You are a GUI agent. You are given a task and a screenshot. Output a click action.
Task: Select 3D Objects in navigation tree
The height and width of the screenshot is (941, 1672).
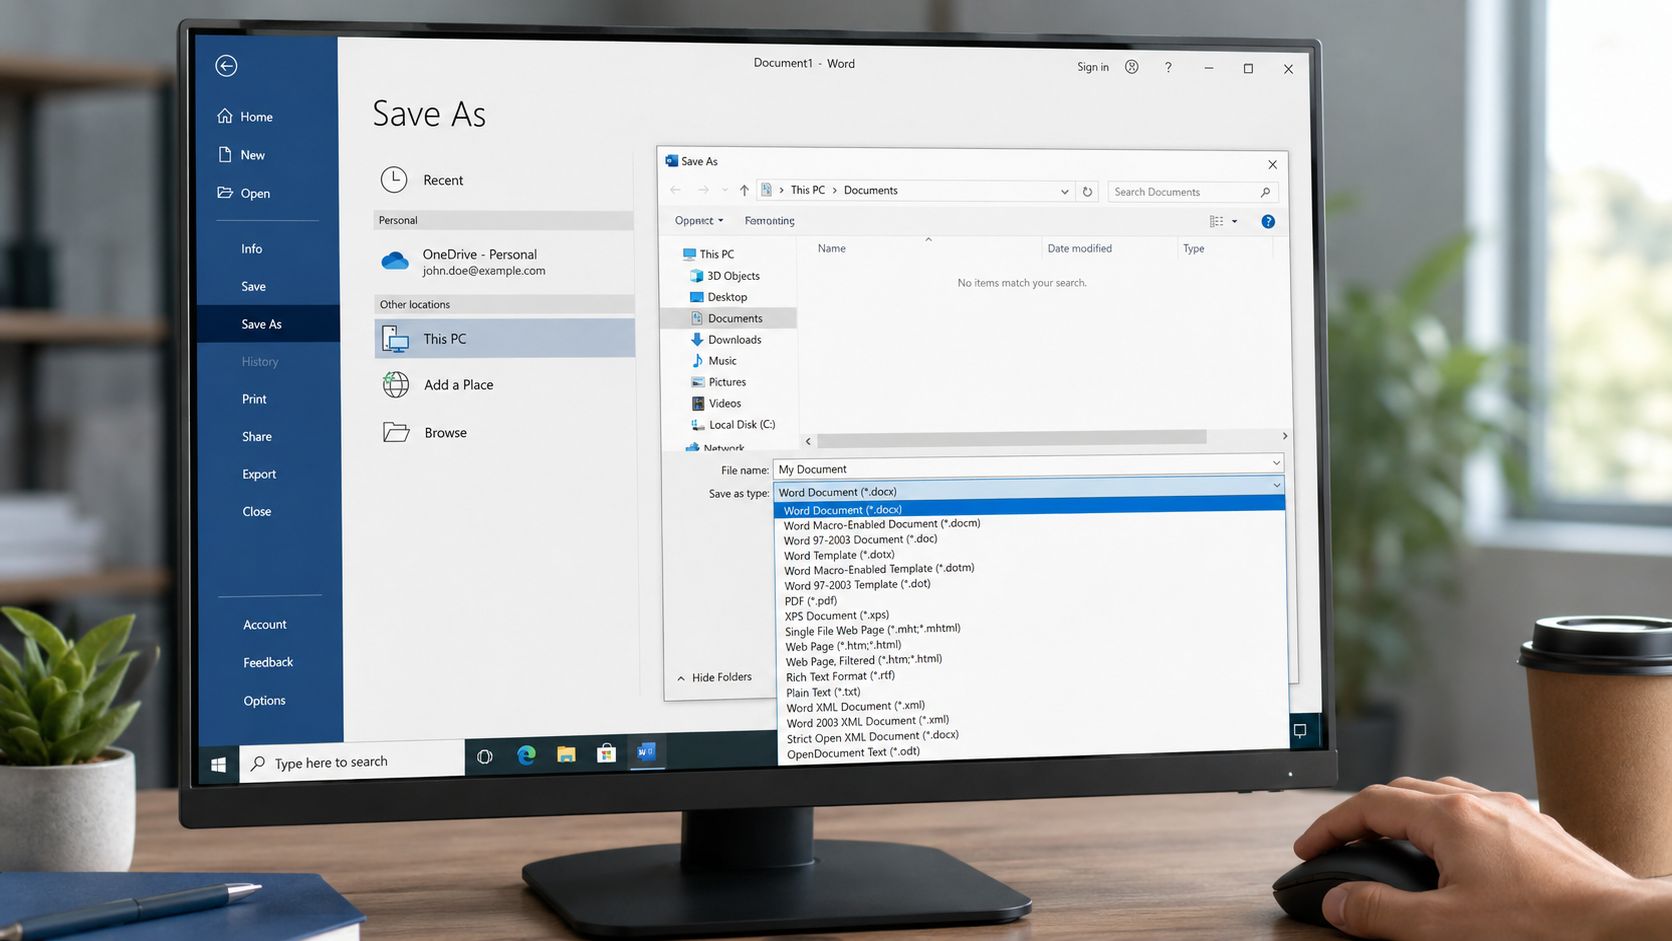(725, 276)
